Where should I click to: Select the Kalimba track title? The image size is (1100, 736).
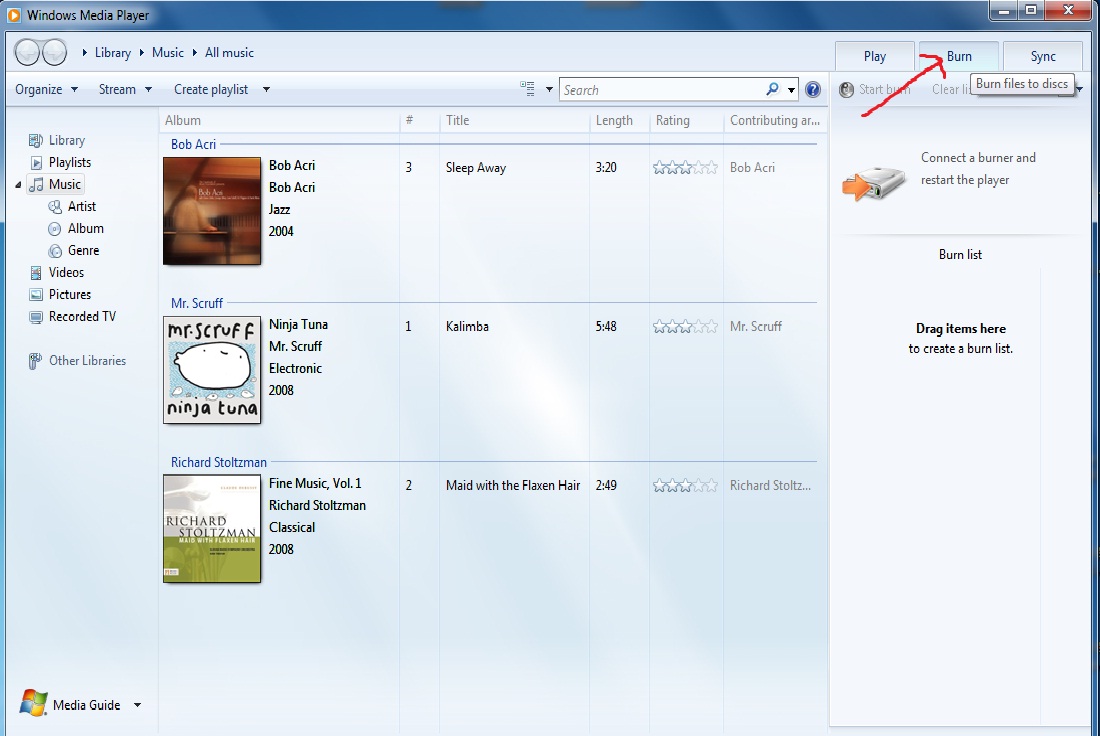tap(467, 326)
